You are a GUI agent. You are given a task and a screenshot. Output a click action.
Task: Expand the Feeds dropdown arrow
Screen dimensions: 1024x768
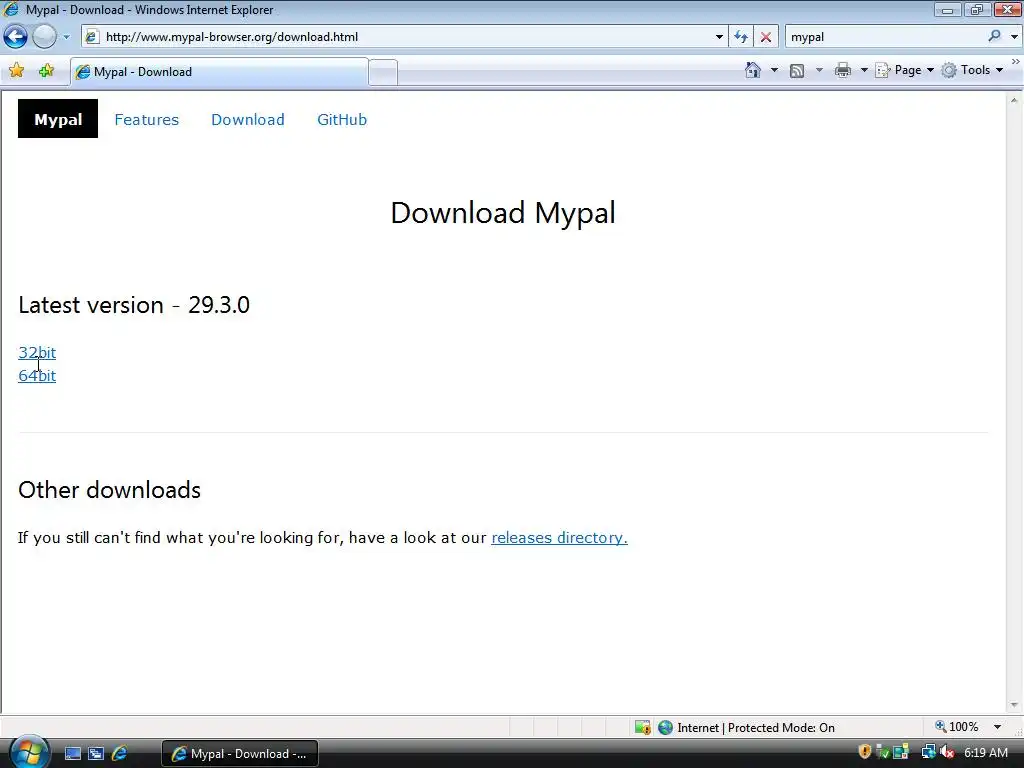tap(819, 70)
